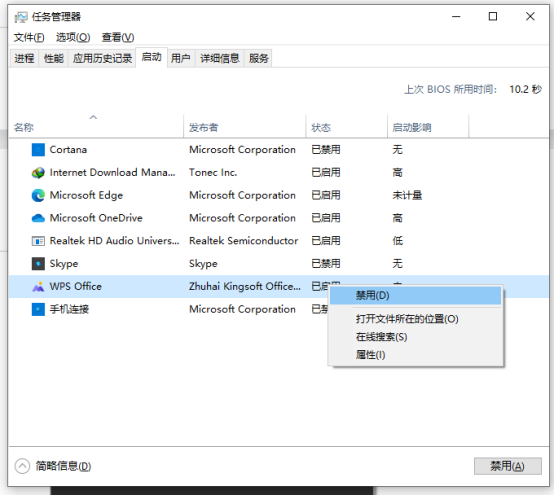This screenshot has width=554, height=495.
Task: Click 无 impact in Skype row
Action: point(397,264)
